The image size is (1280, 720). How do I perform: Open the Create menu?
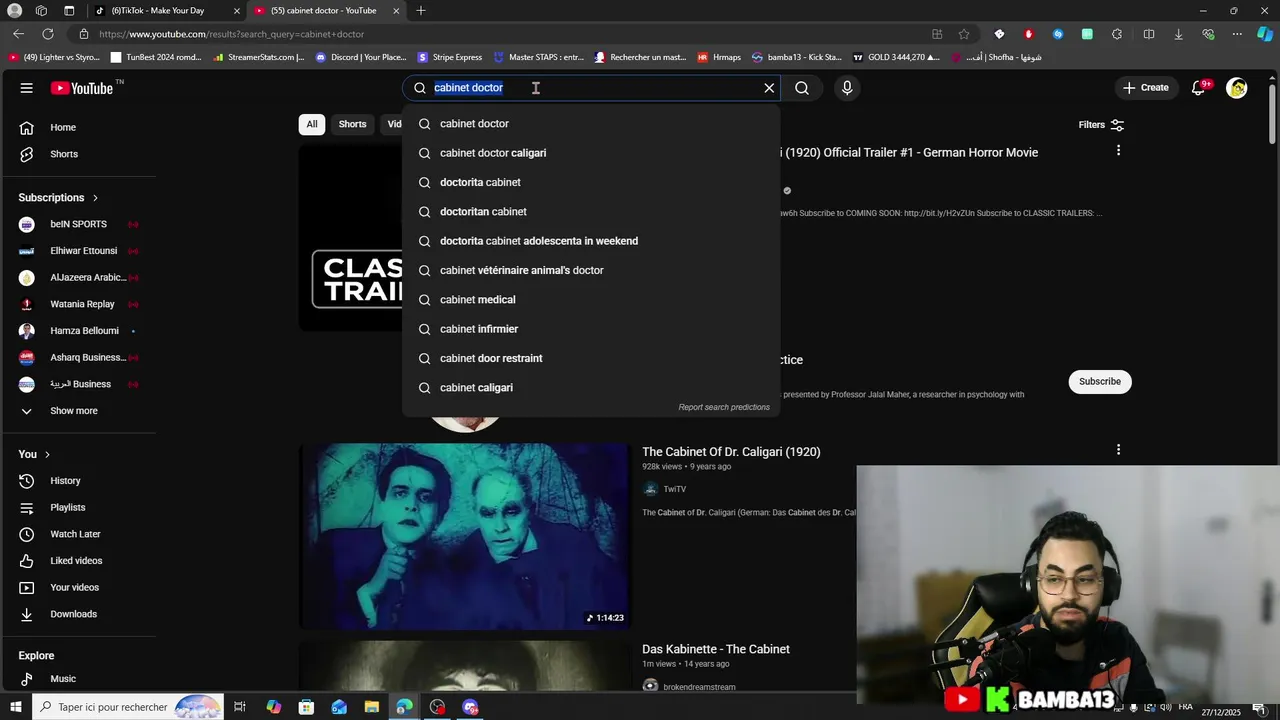[x=1145, y=88]
